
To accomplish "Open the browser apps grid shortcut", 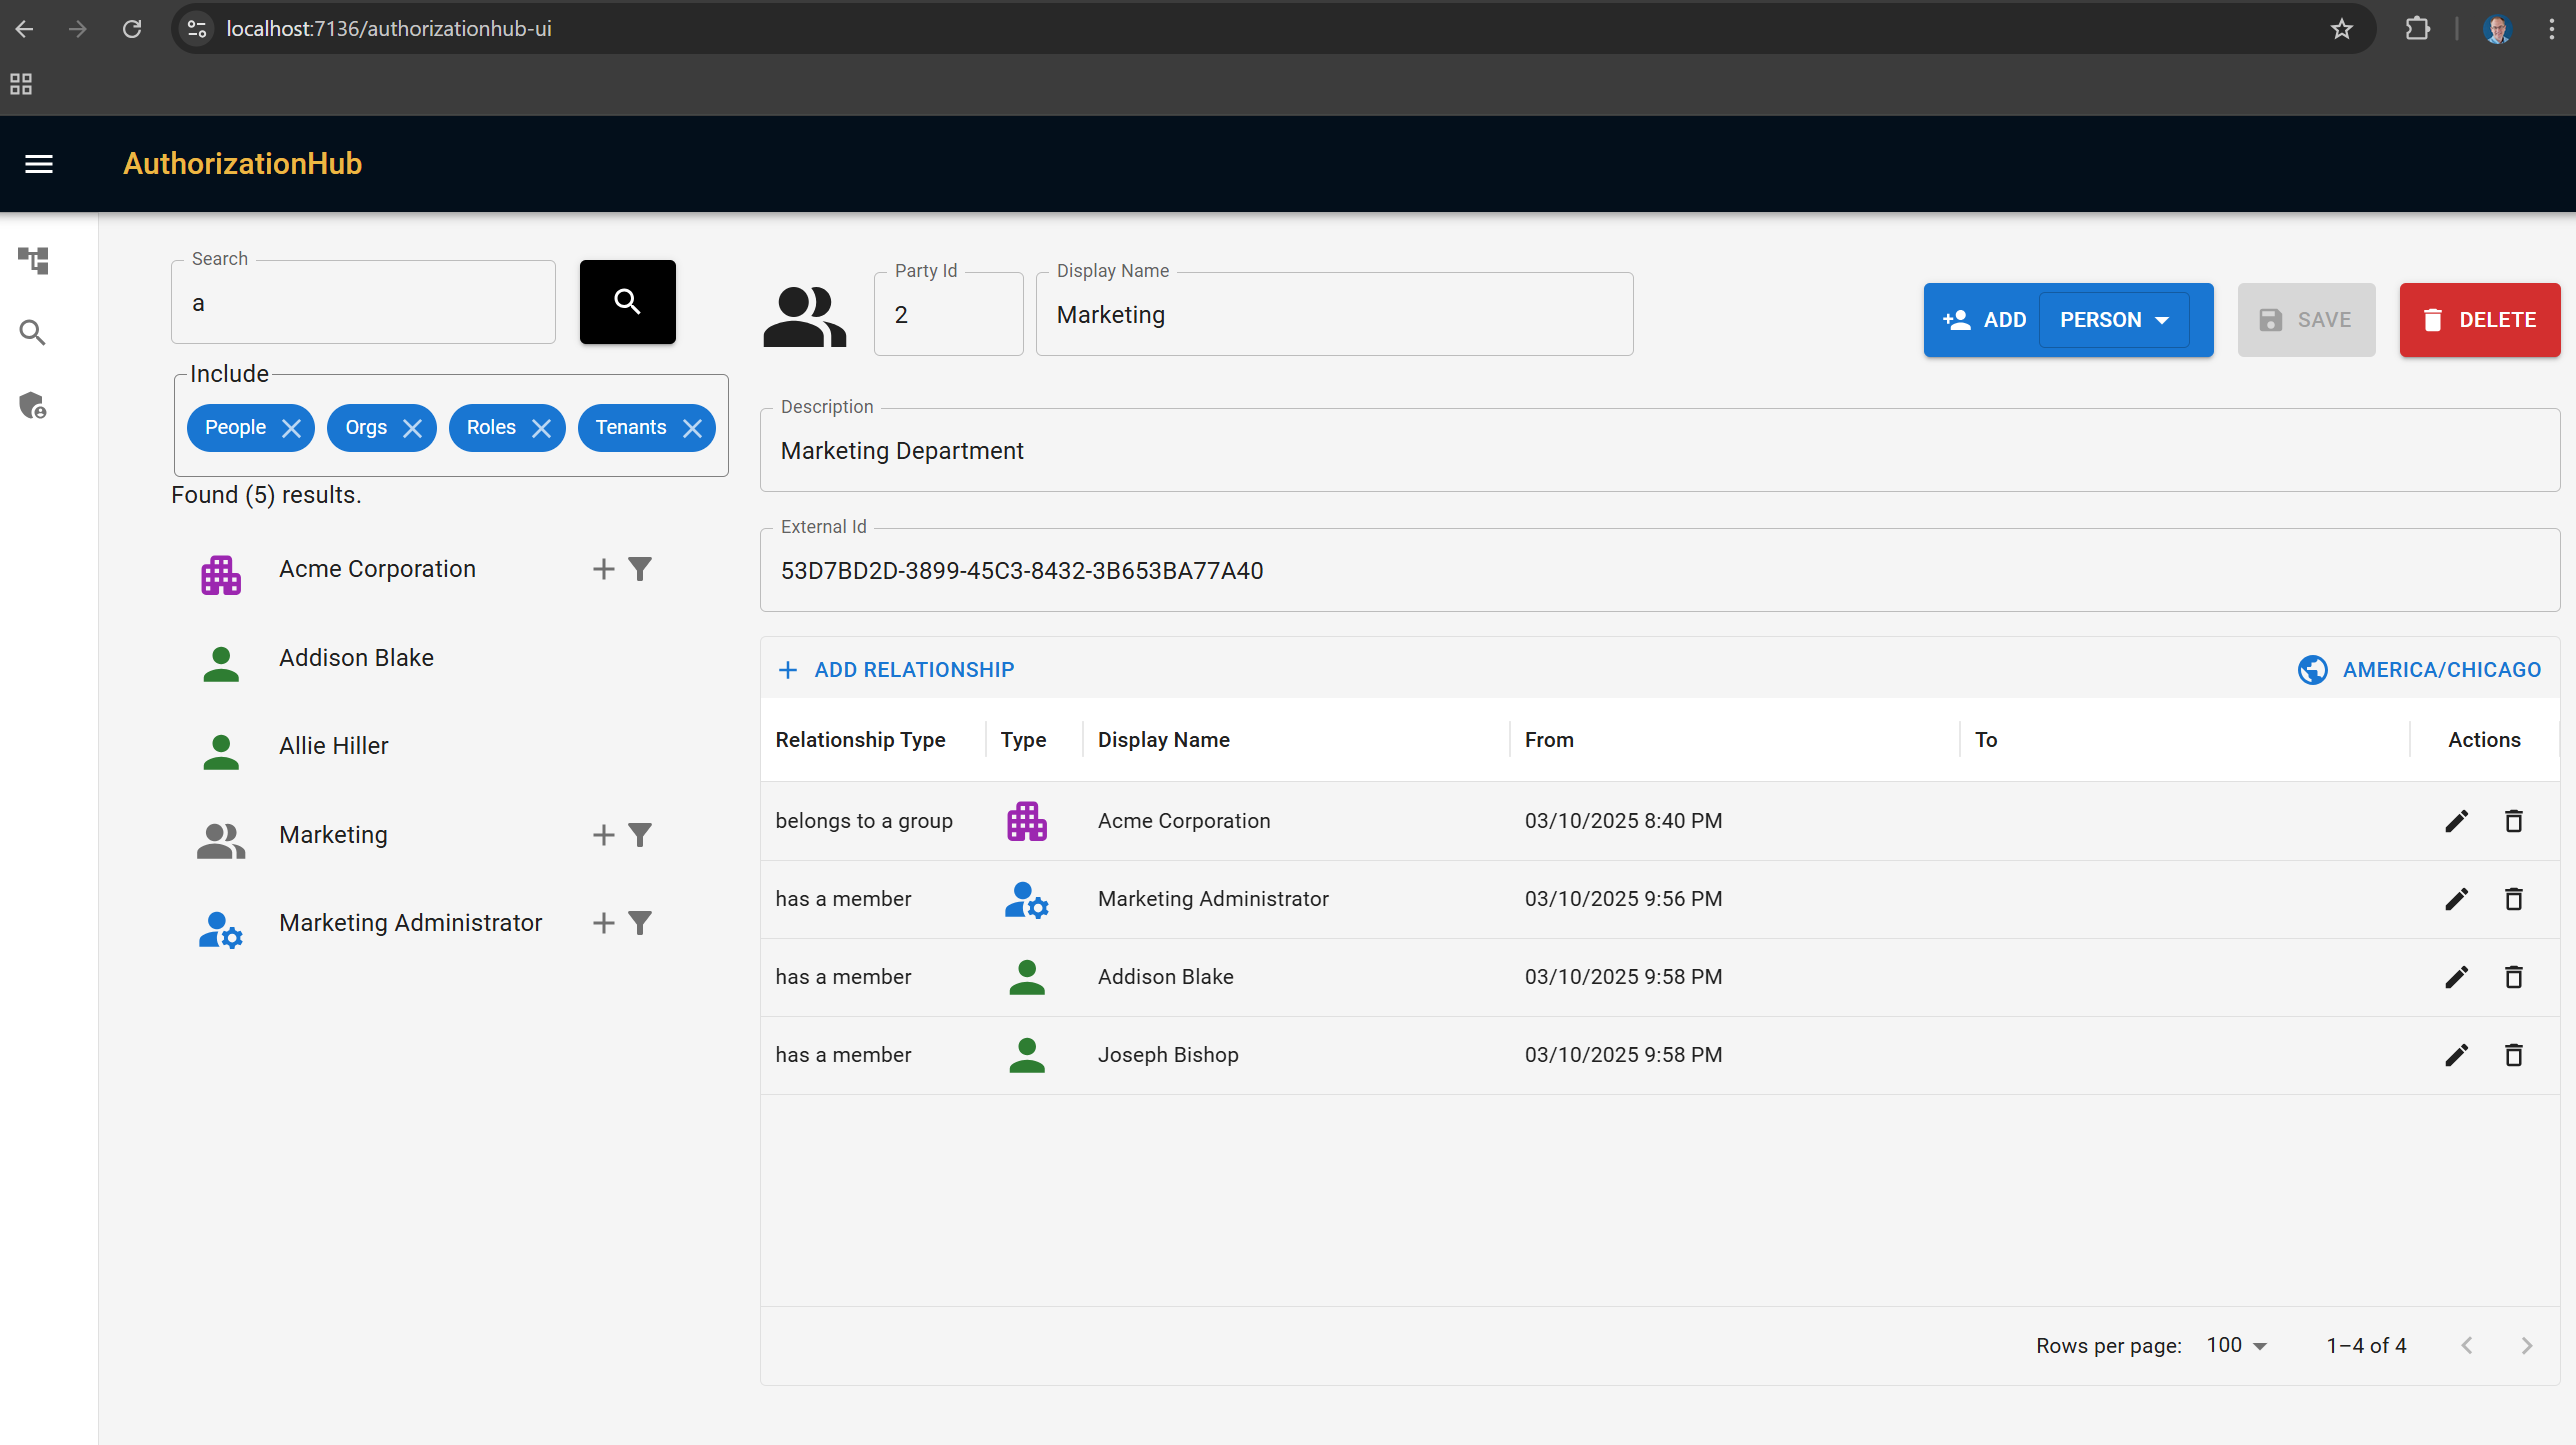I will click(x=21, y=84).
